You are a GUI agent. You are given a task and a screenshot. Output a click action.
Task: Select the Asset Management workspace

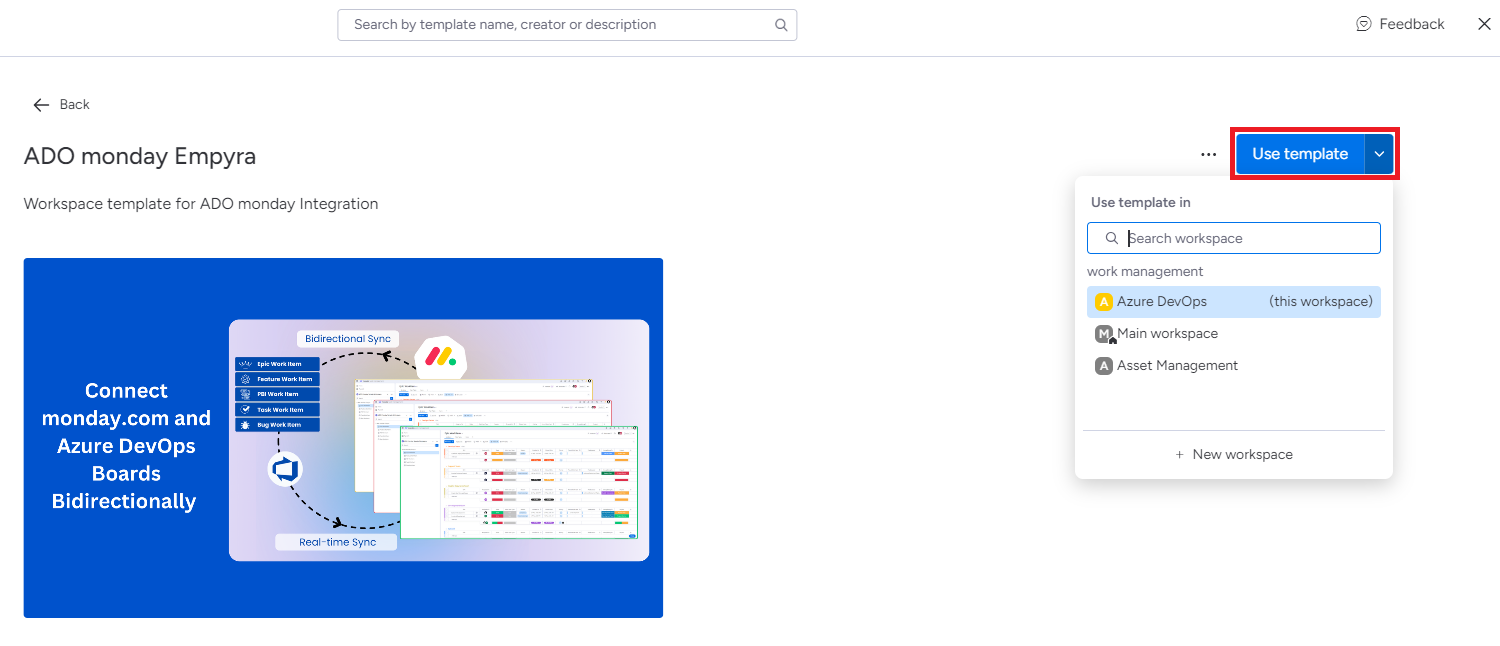click(x=1234, y=366)
